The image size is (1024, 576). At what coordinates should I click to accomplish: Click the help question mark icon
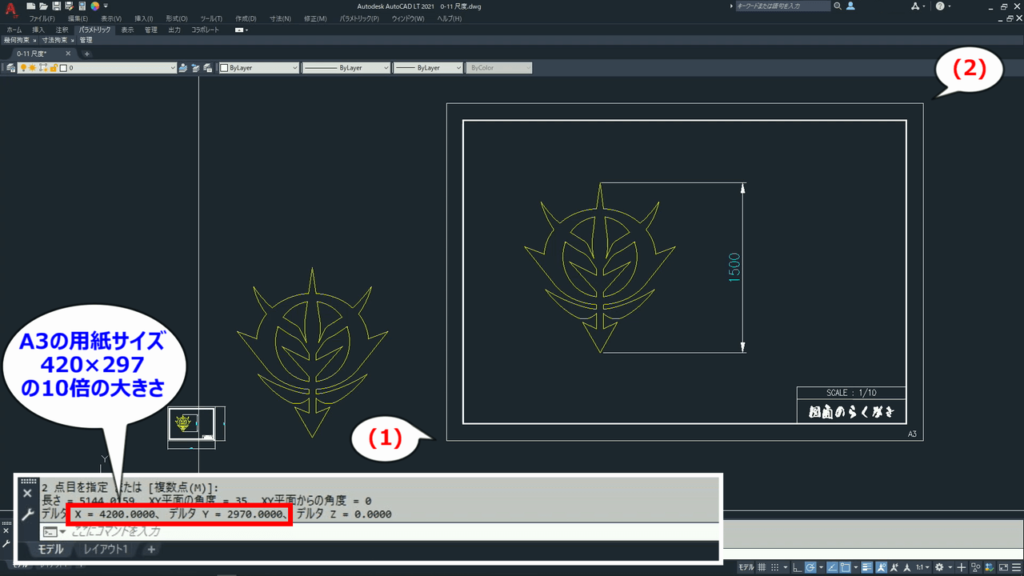pyautogui.click(x=940, y=6)
